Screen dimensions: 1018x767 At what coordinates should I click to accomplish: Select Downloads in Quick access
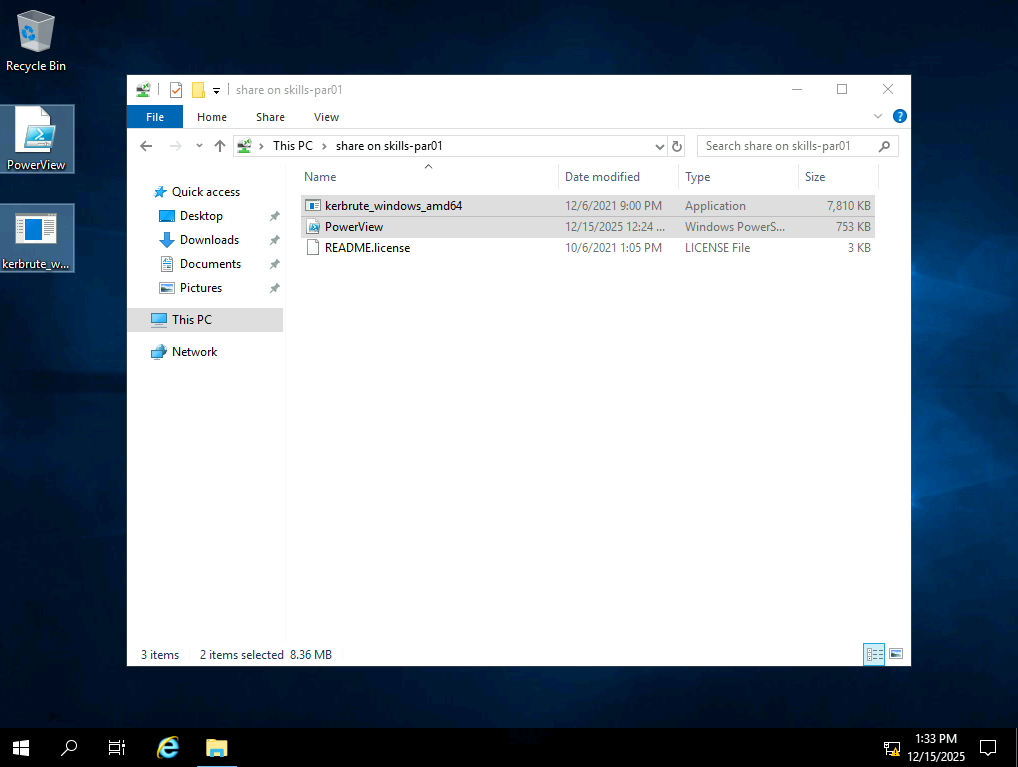click(209, 240)
